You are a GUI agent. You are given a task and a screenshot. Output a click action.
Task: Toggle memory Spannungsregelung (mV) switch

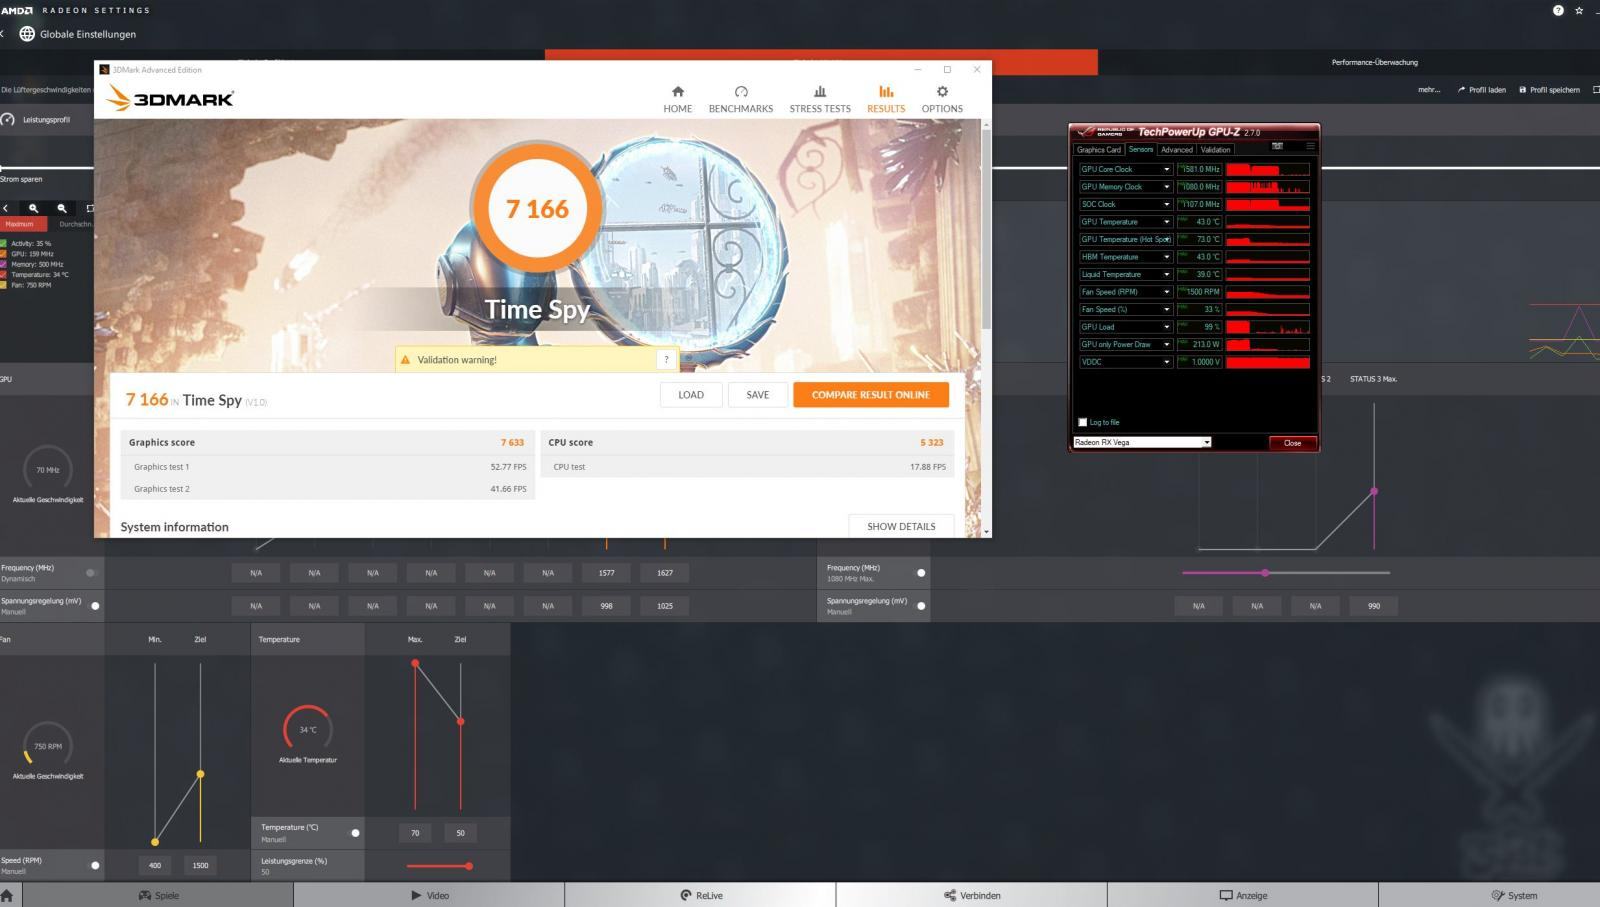click(x=919, y=606)
